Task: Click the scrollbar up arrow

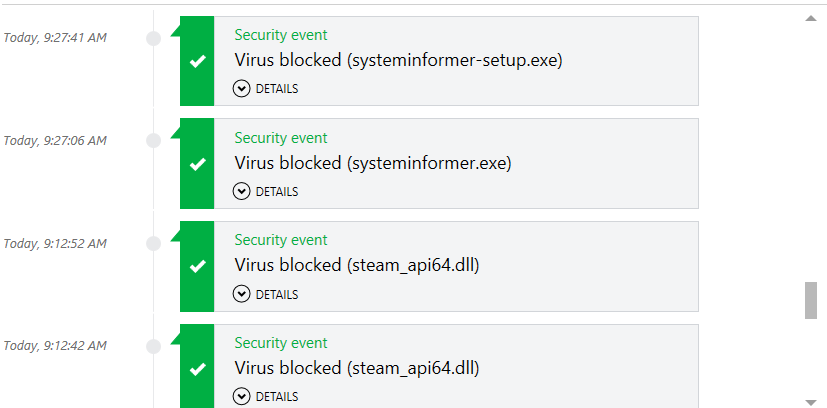Action: (x=810, y=17)
